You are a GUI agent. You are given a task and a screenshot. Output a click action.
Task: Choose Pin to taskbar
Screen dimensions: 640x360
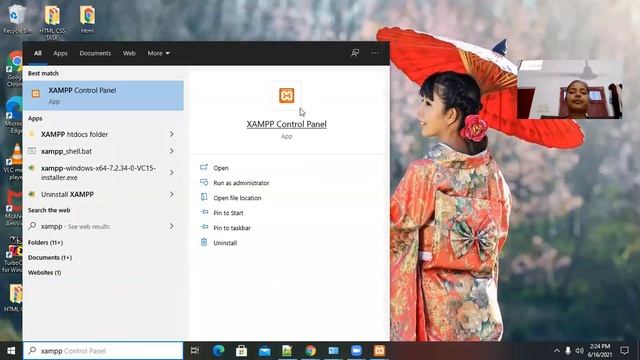(232, 228)
